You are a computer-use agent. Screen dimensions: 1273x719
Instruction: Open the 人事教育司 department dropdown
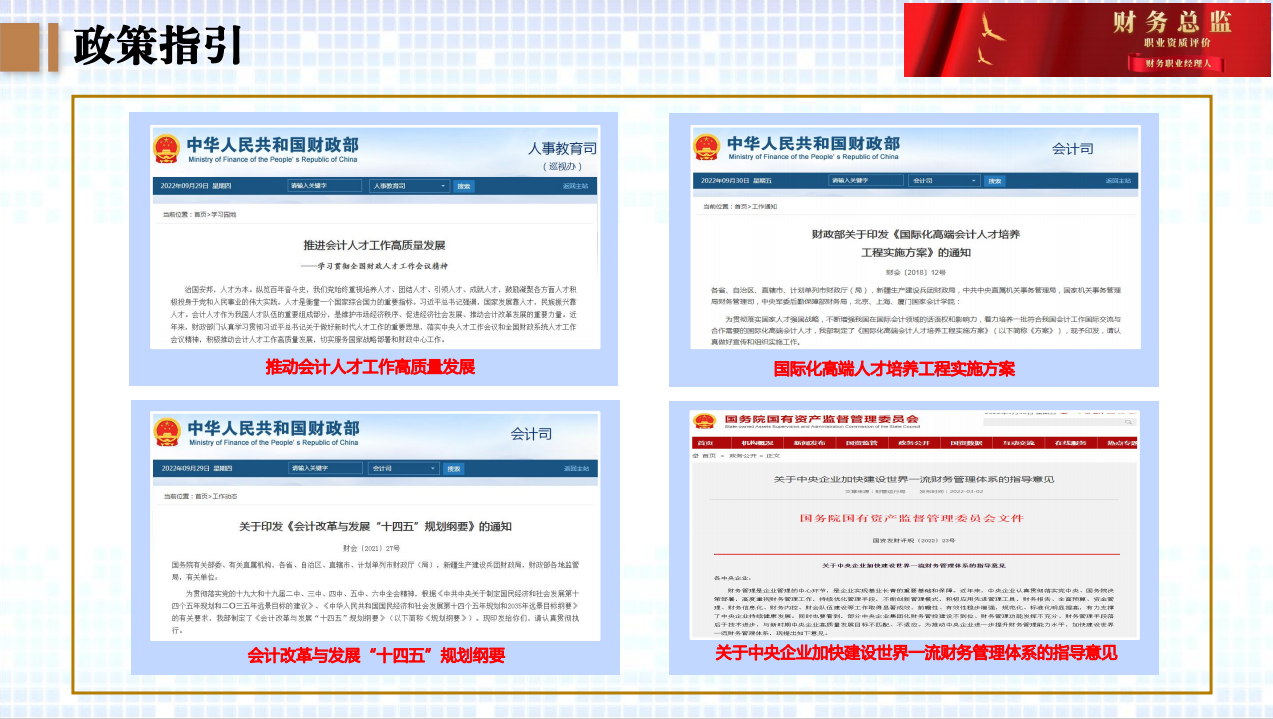click(410, 186)
